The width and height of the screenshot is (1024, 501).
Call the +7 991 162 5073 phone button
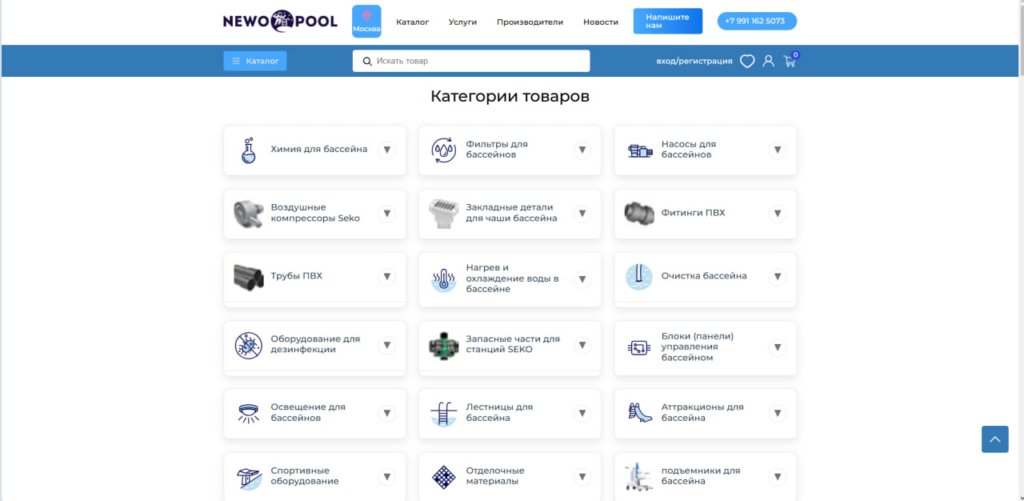pyautogui.click(x=757, y=21)
